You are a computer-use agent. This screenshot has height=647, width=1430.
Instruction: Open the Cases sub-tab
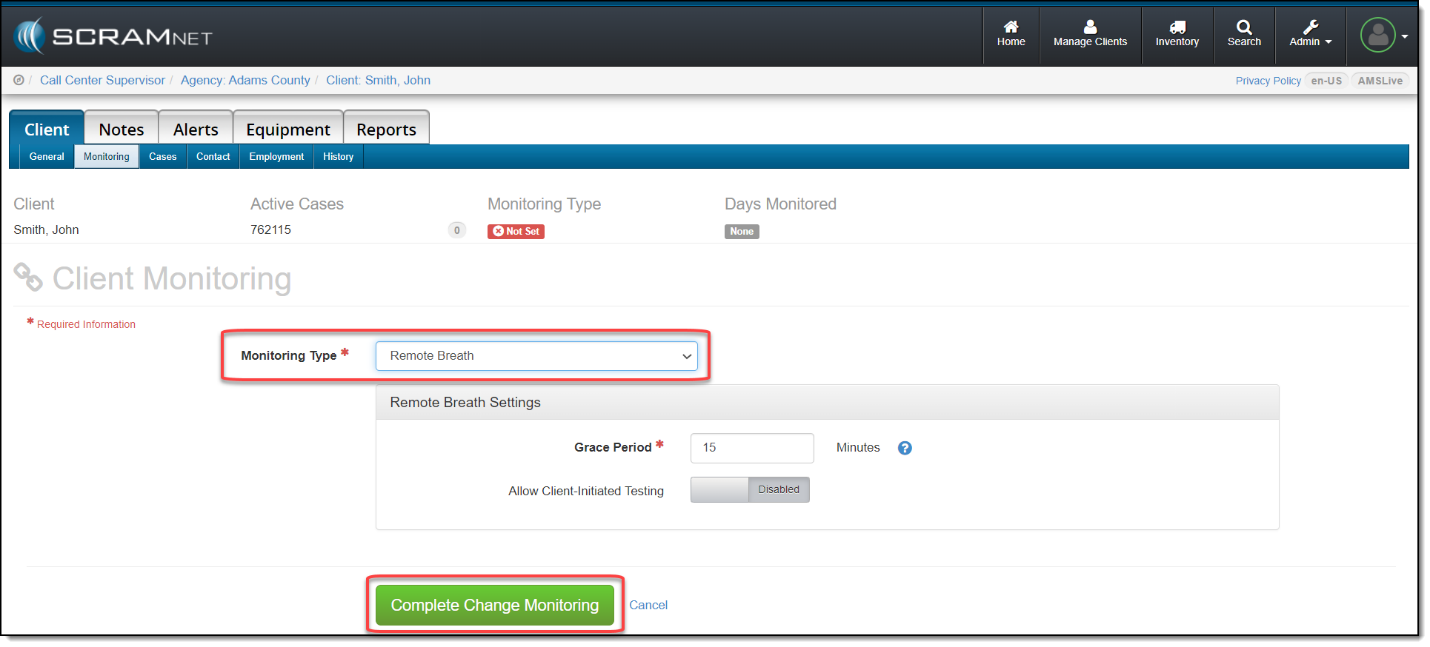pos(163,157)
